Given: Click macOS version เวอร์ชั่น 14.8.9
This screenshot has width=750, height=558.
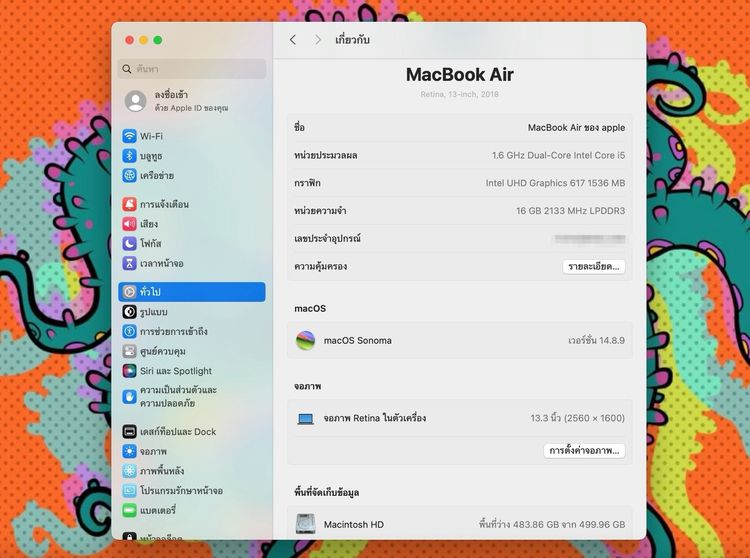Looking at the screenshot, I should pyautogui.click(x=596, y=340).
